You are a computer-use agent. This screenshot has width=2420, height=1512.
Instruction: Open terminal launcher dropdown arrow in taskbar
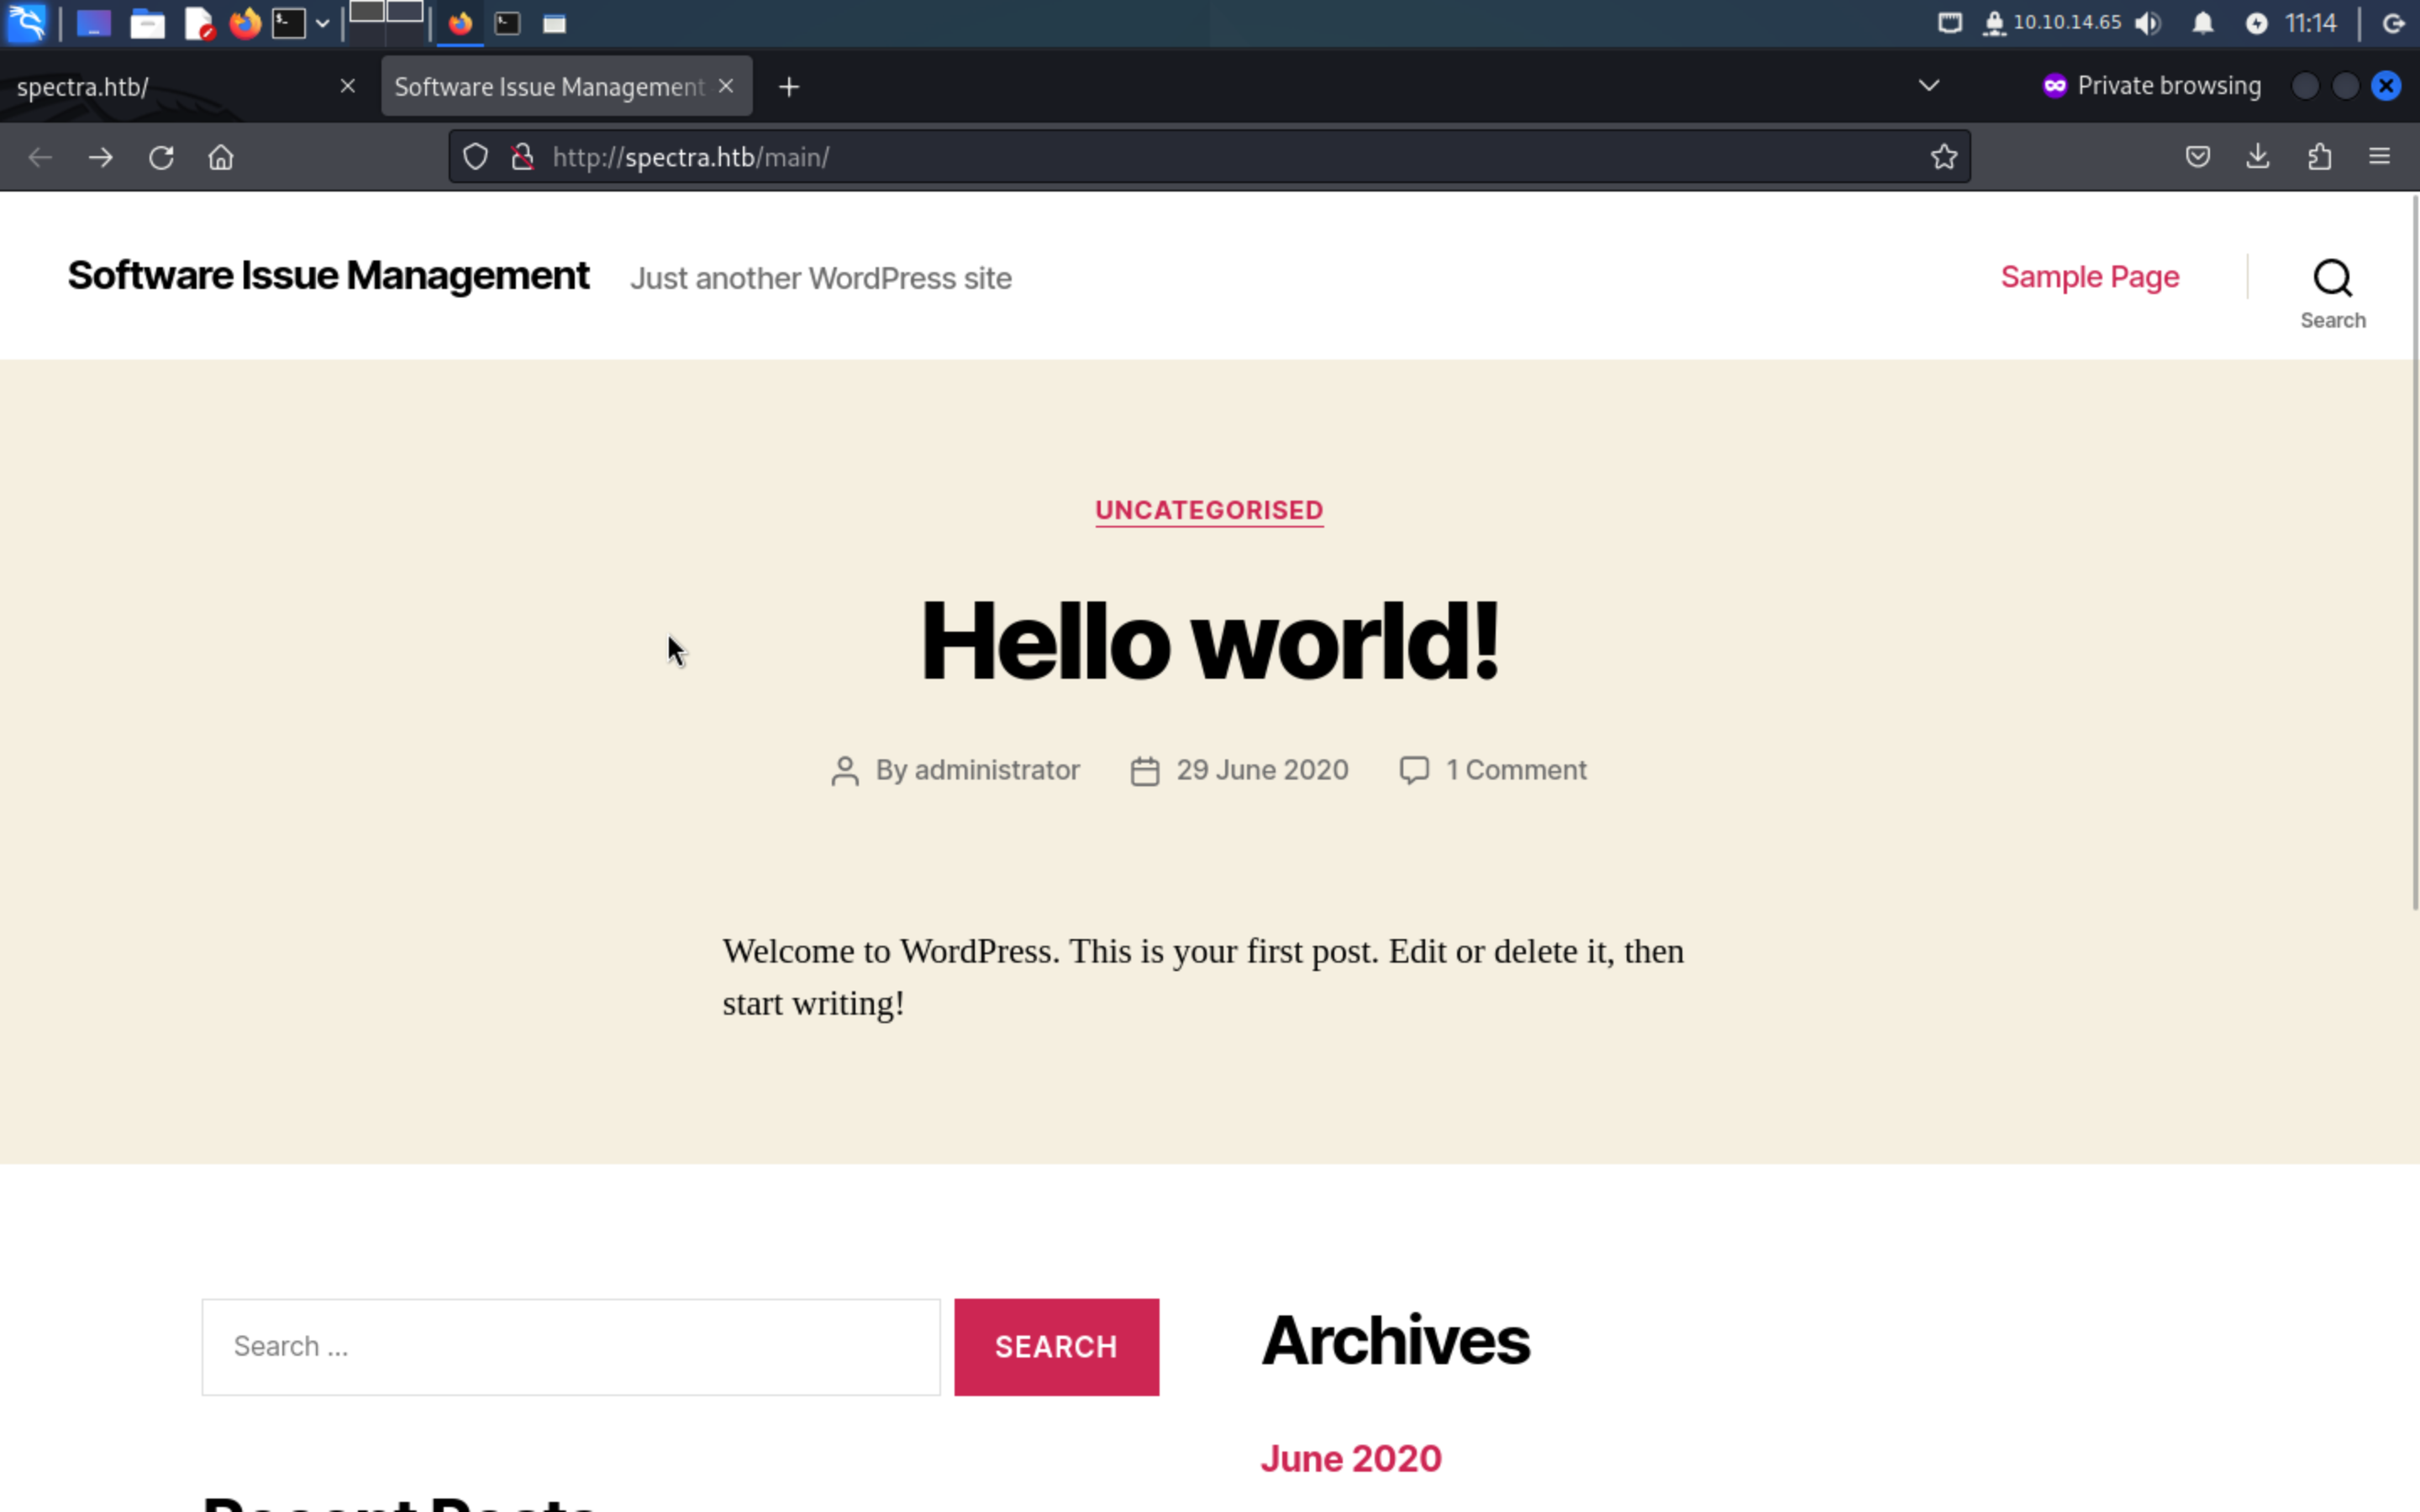(x=323, y=23)
